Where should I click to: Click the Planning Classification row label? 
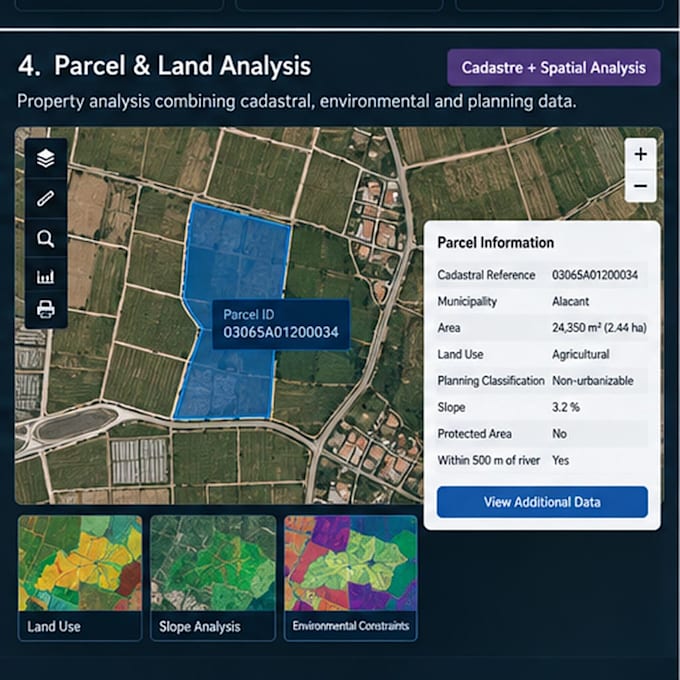coord(490,381)
